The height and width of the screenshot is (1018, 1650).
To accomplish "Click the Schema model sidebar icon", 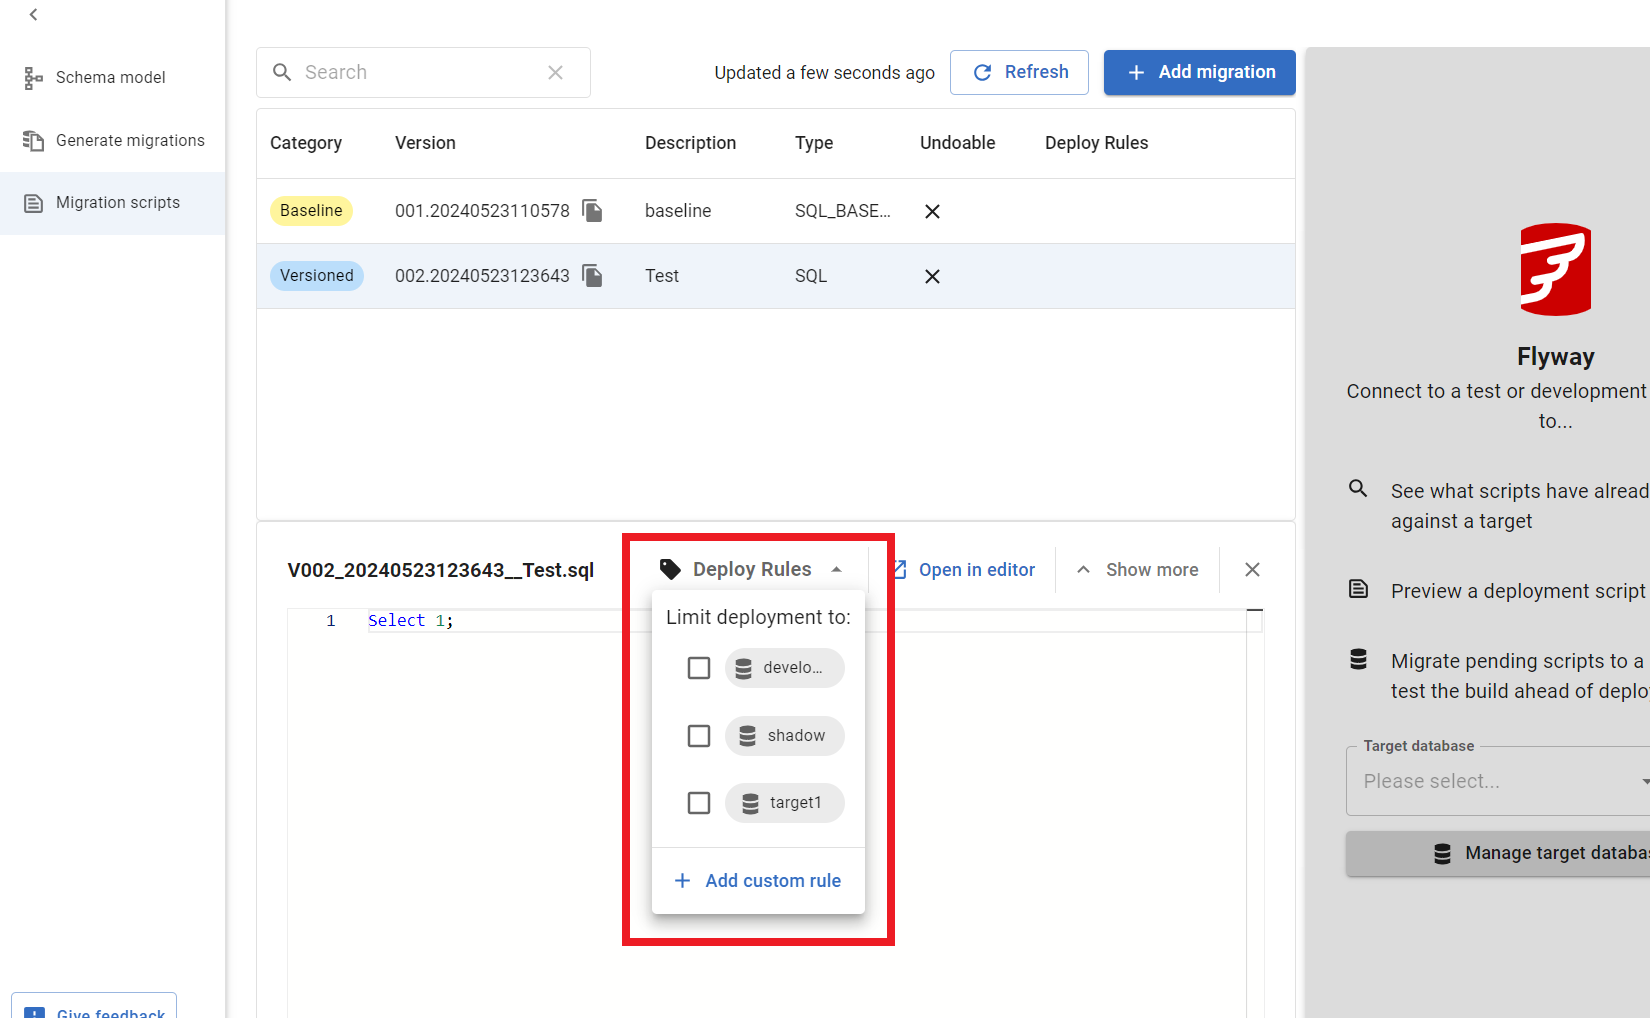I will 34,78.
